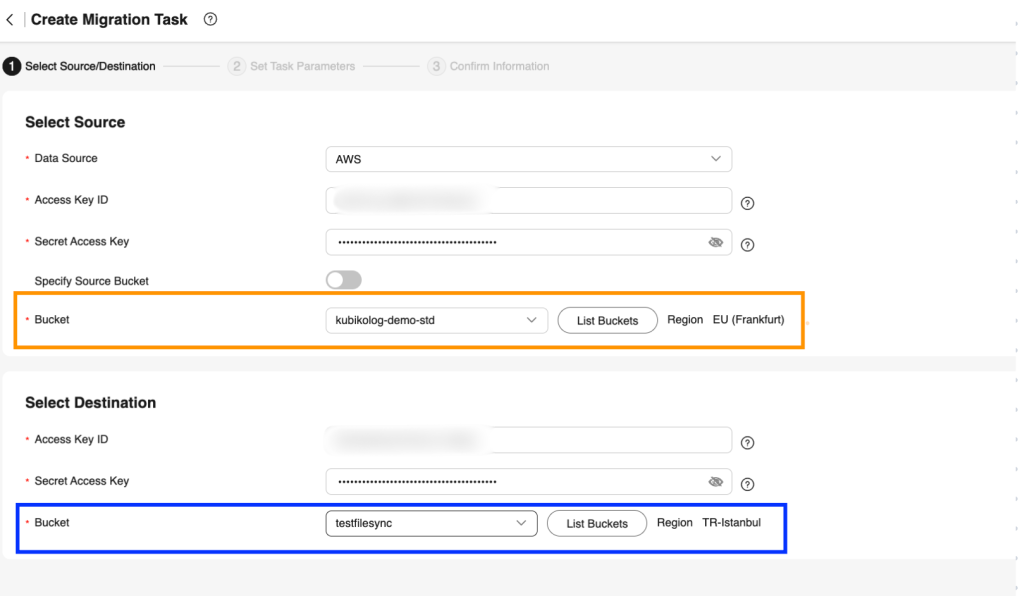
Task: Reveal destination Secret Access Key via eye icon
Action: click(715, 482)
